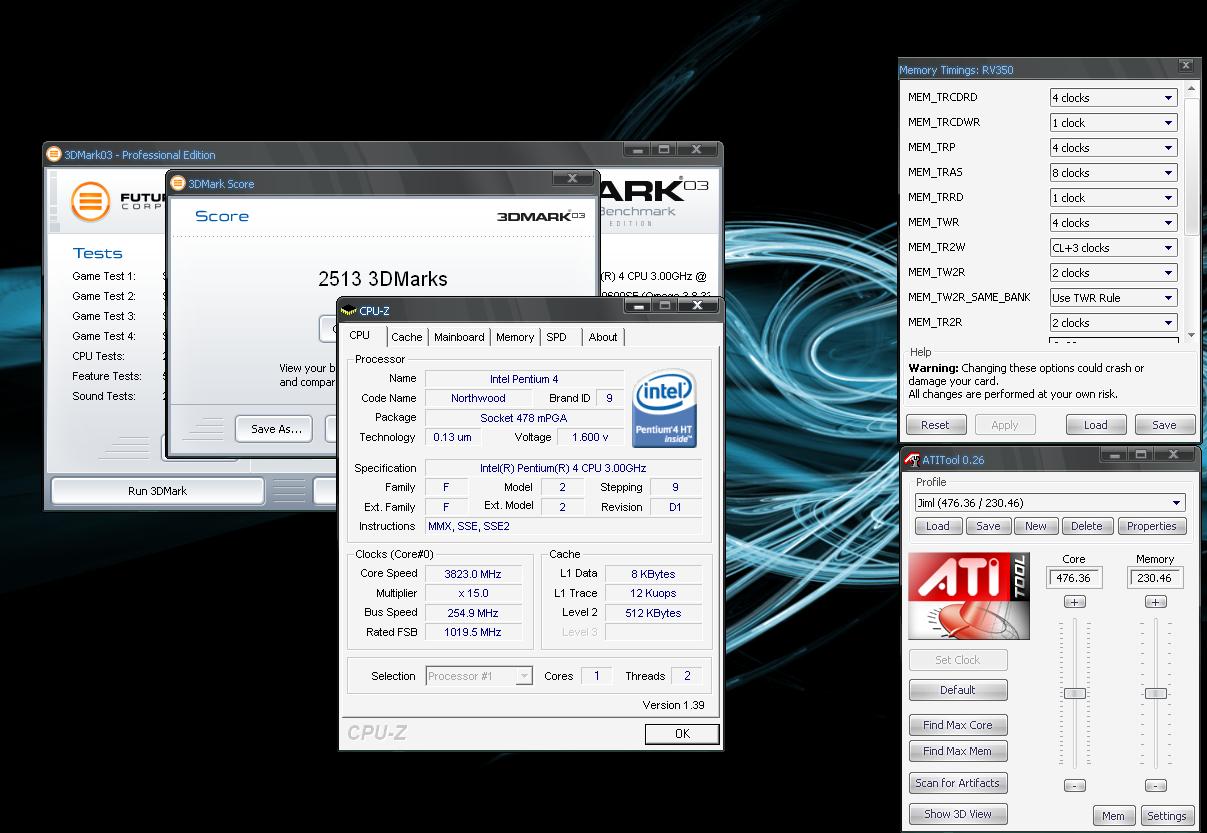Switch to CPU-Z Cache tab

(407, 337)
